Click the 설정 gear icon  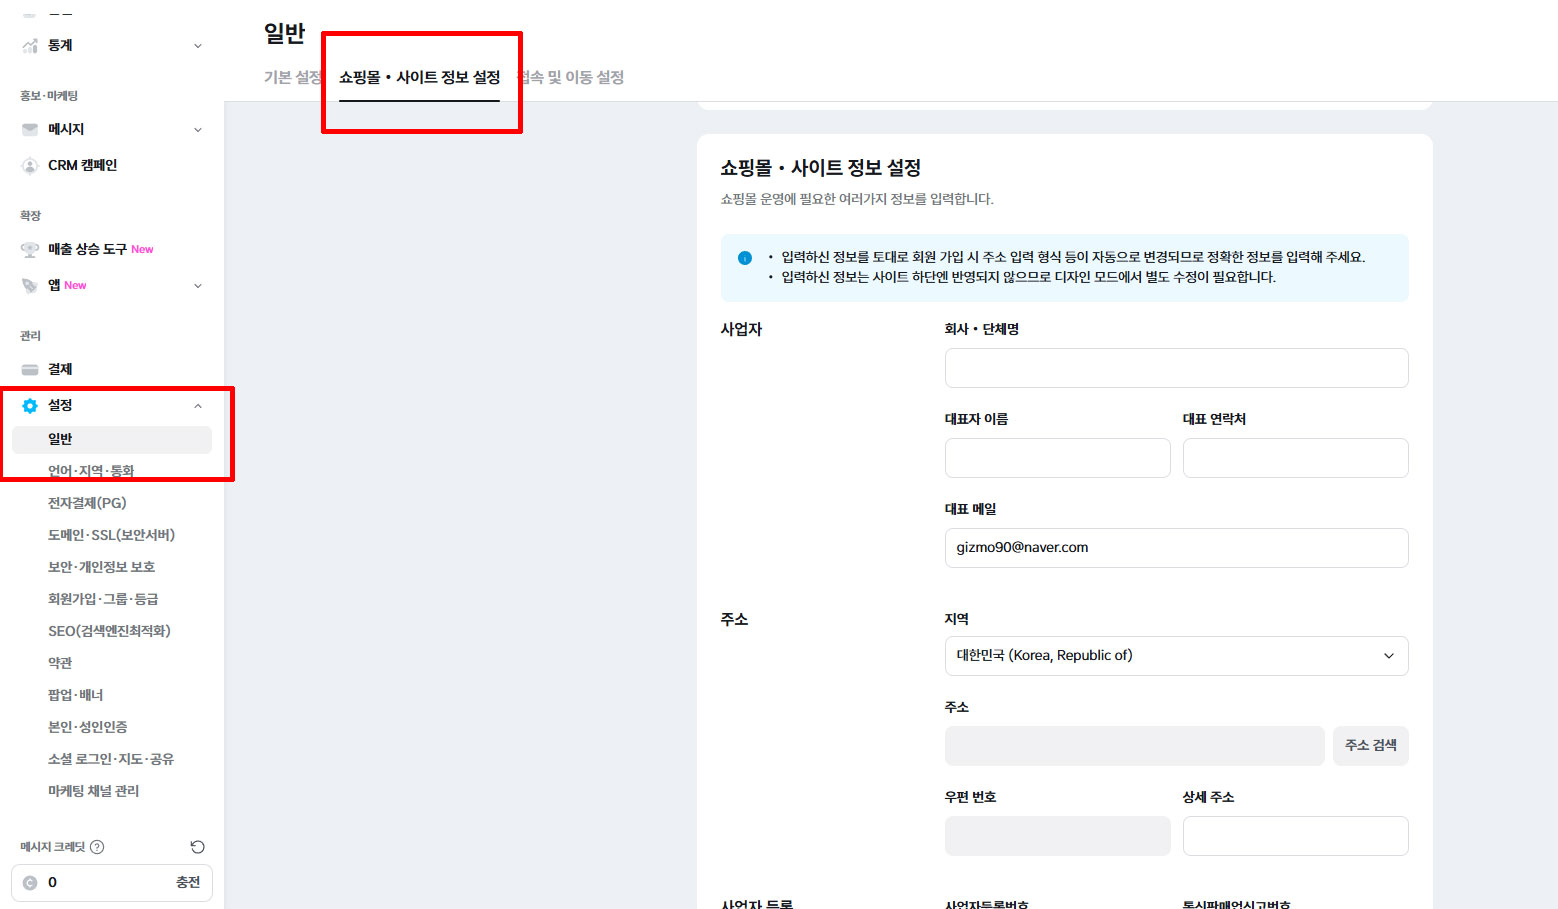point(30,406)
